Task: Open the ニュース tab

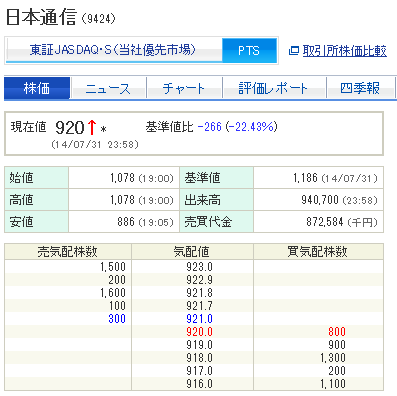Action: pos(108,88)
